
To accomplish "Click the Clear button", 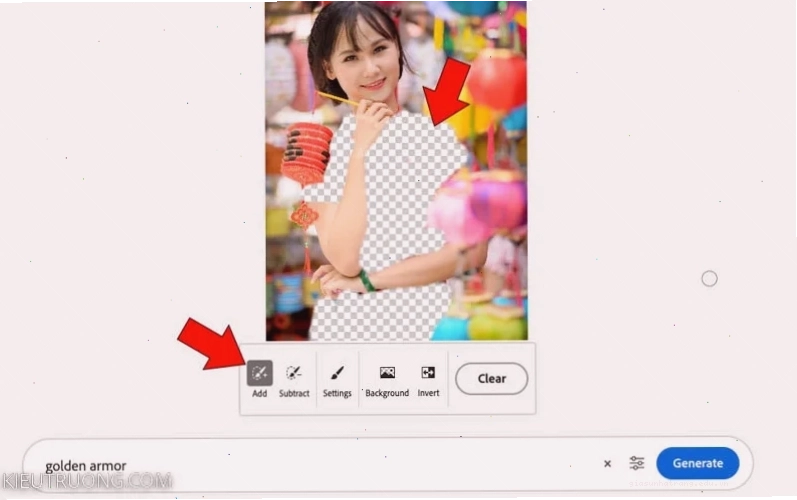I will (x=492, y=379).
